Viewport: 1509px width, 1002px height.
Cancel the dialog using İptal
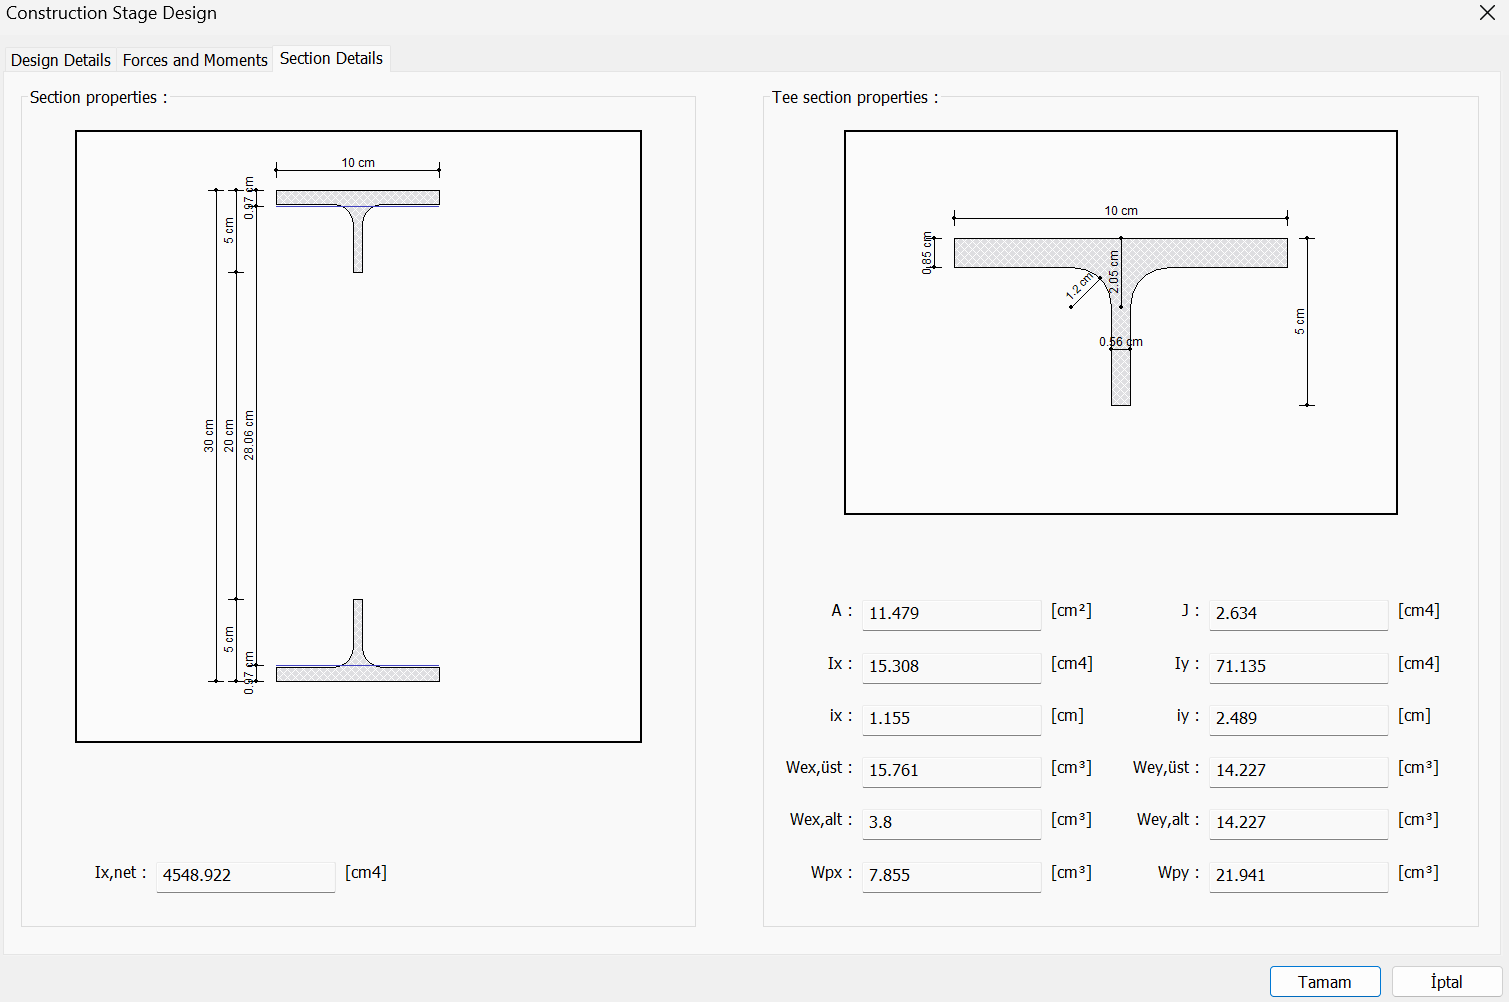tap(1444, 981)
